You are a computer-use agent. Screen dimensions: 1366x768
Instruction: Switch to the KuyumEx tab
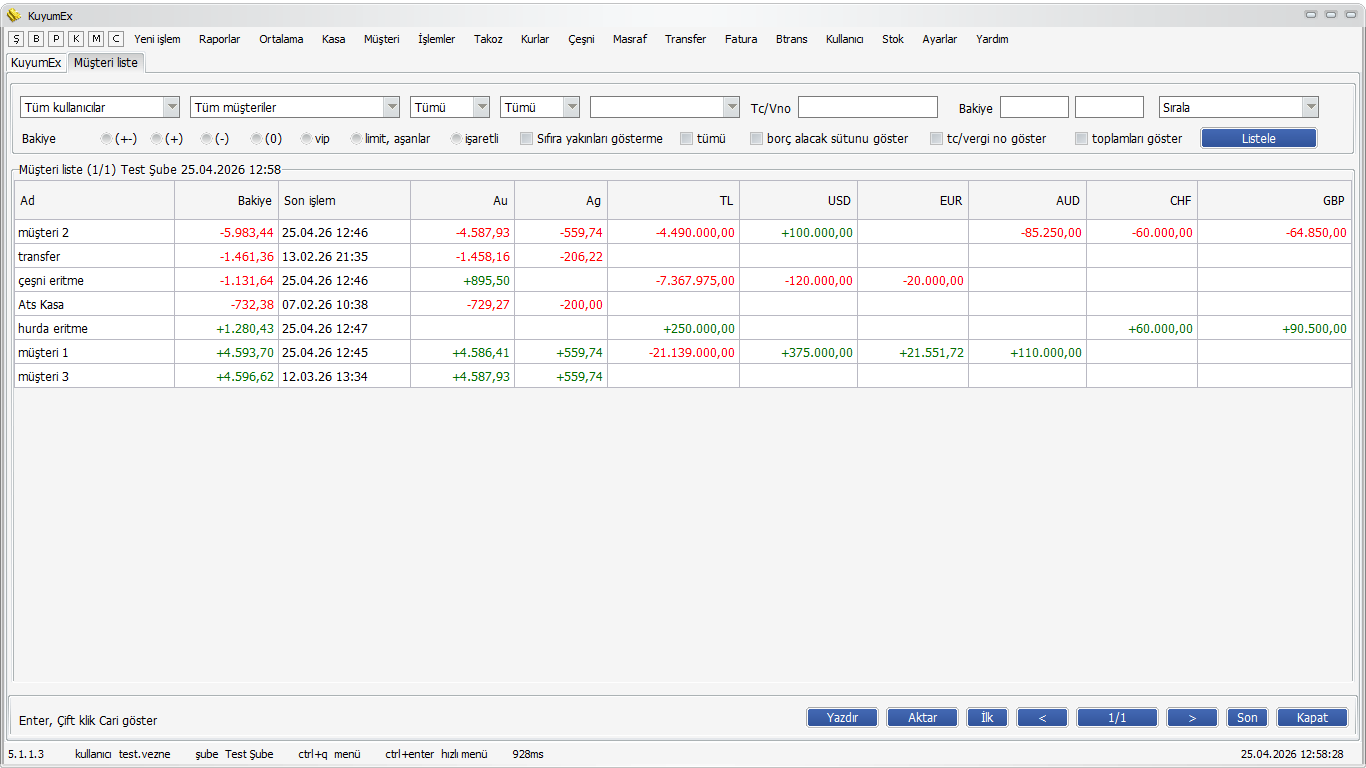pyautogui.click(x=36, y=62)
